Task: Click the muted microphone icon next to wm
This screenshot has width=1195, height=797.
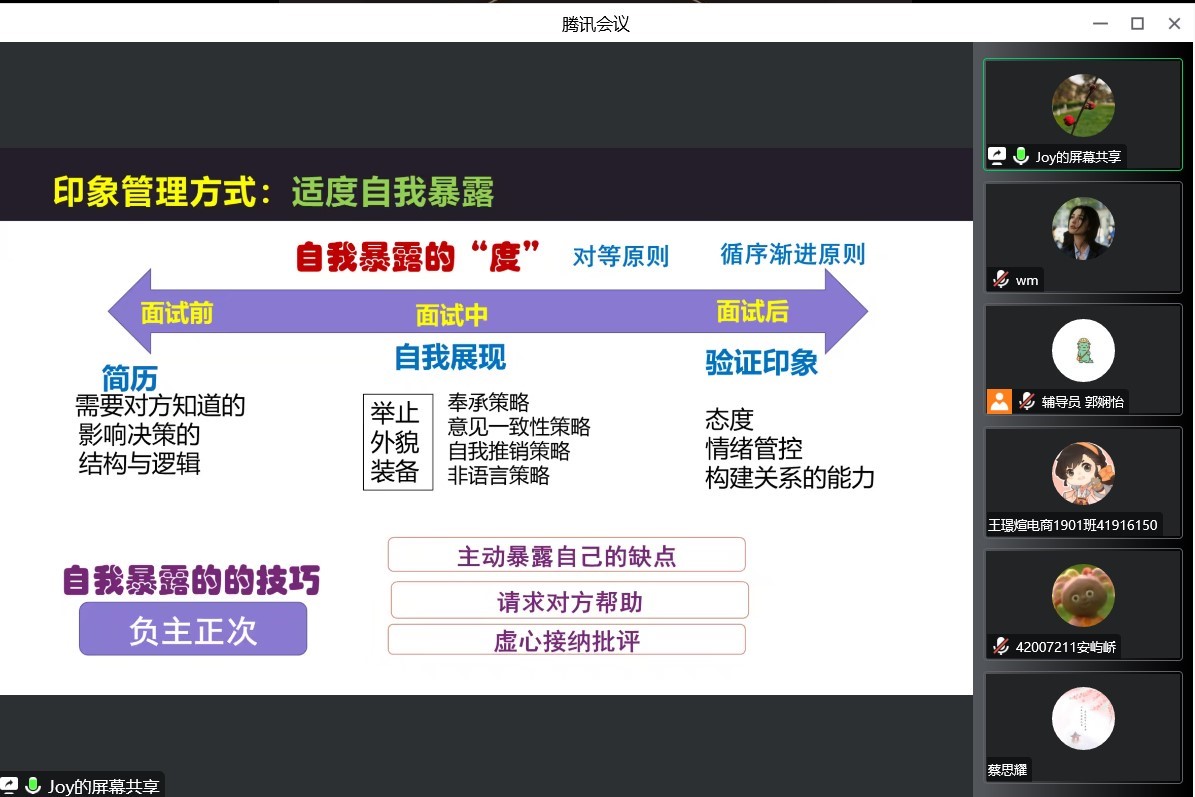Action: (x=1000, y=280)
